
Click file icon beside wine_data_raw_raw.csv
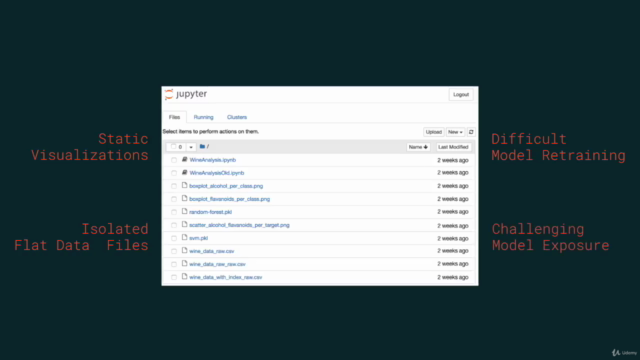click(x=184, y=264)
